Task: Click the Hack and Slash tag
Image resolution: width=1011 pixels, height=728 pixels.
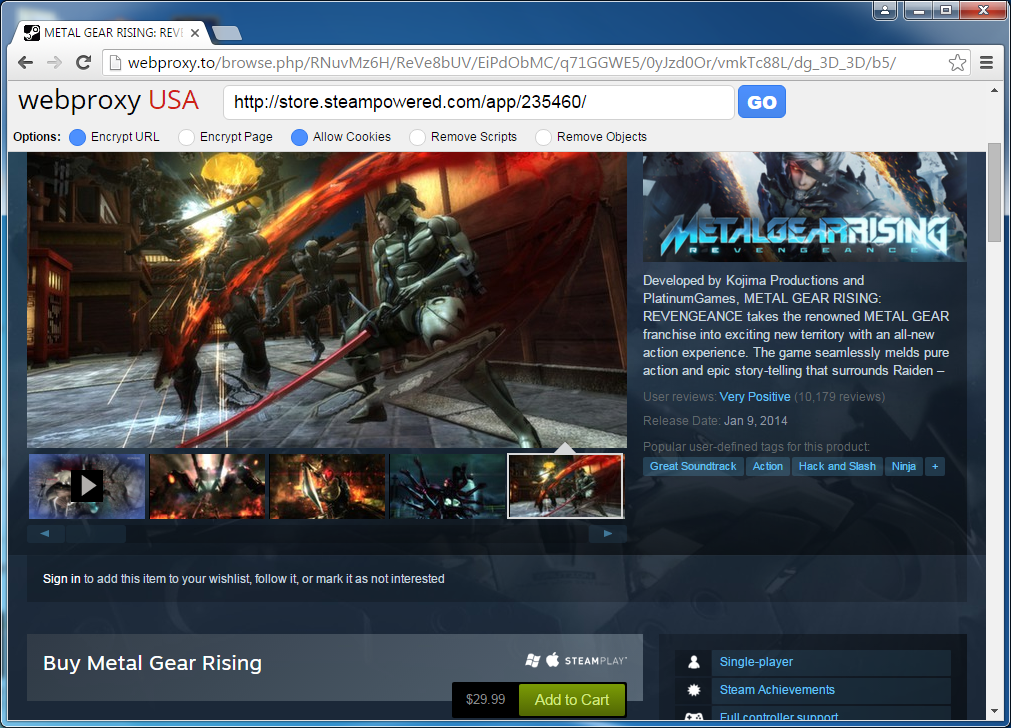Action: pyautogui.click(x=837, y=466)
